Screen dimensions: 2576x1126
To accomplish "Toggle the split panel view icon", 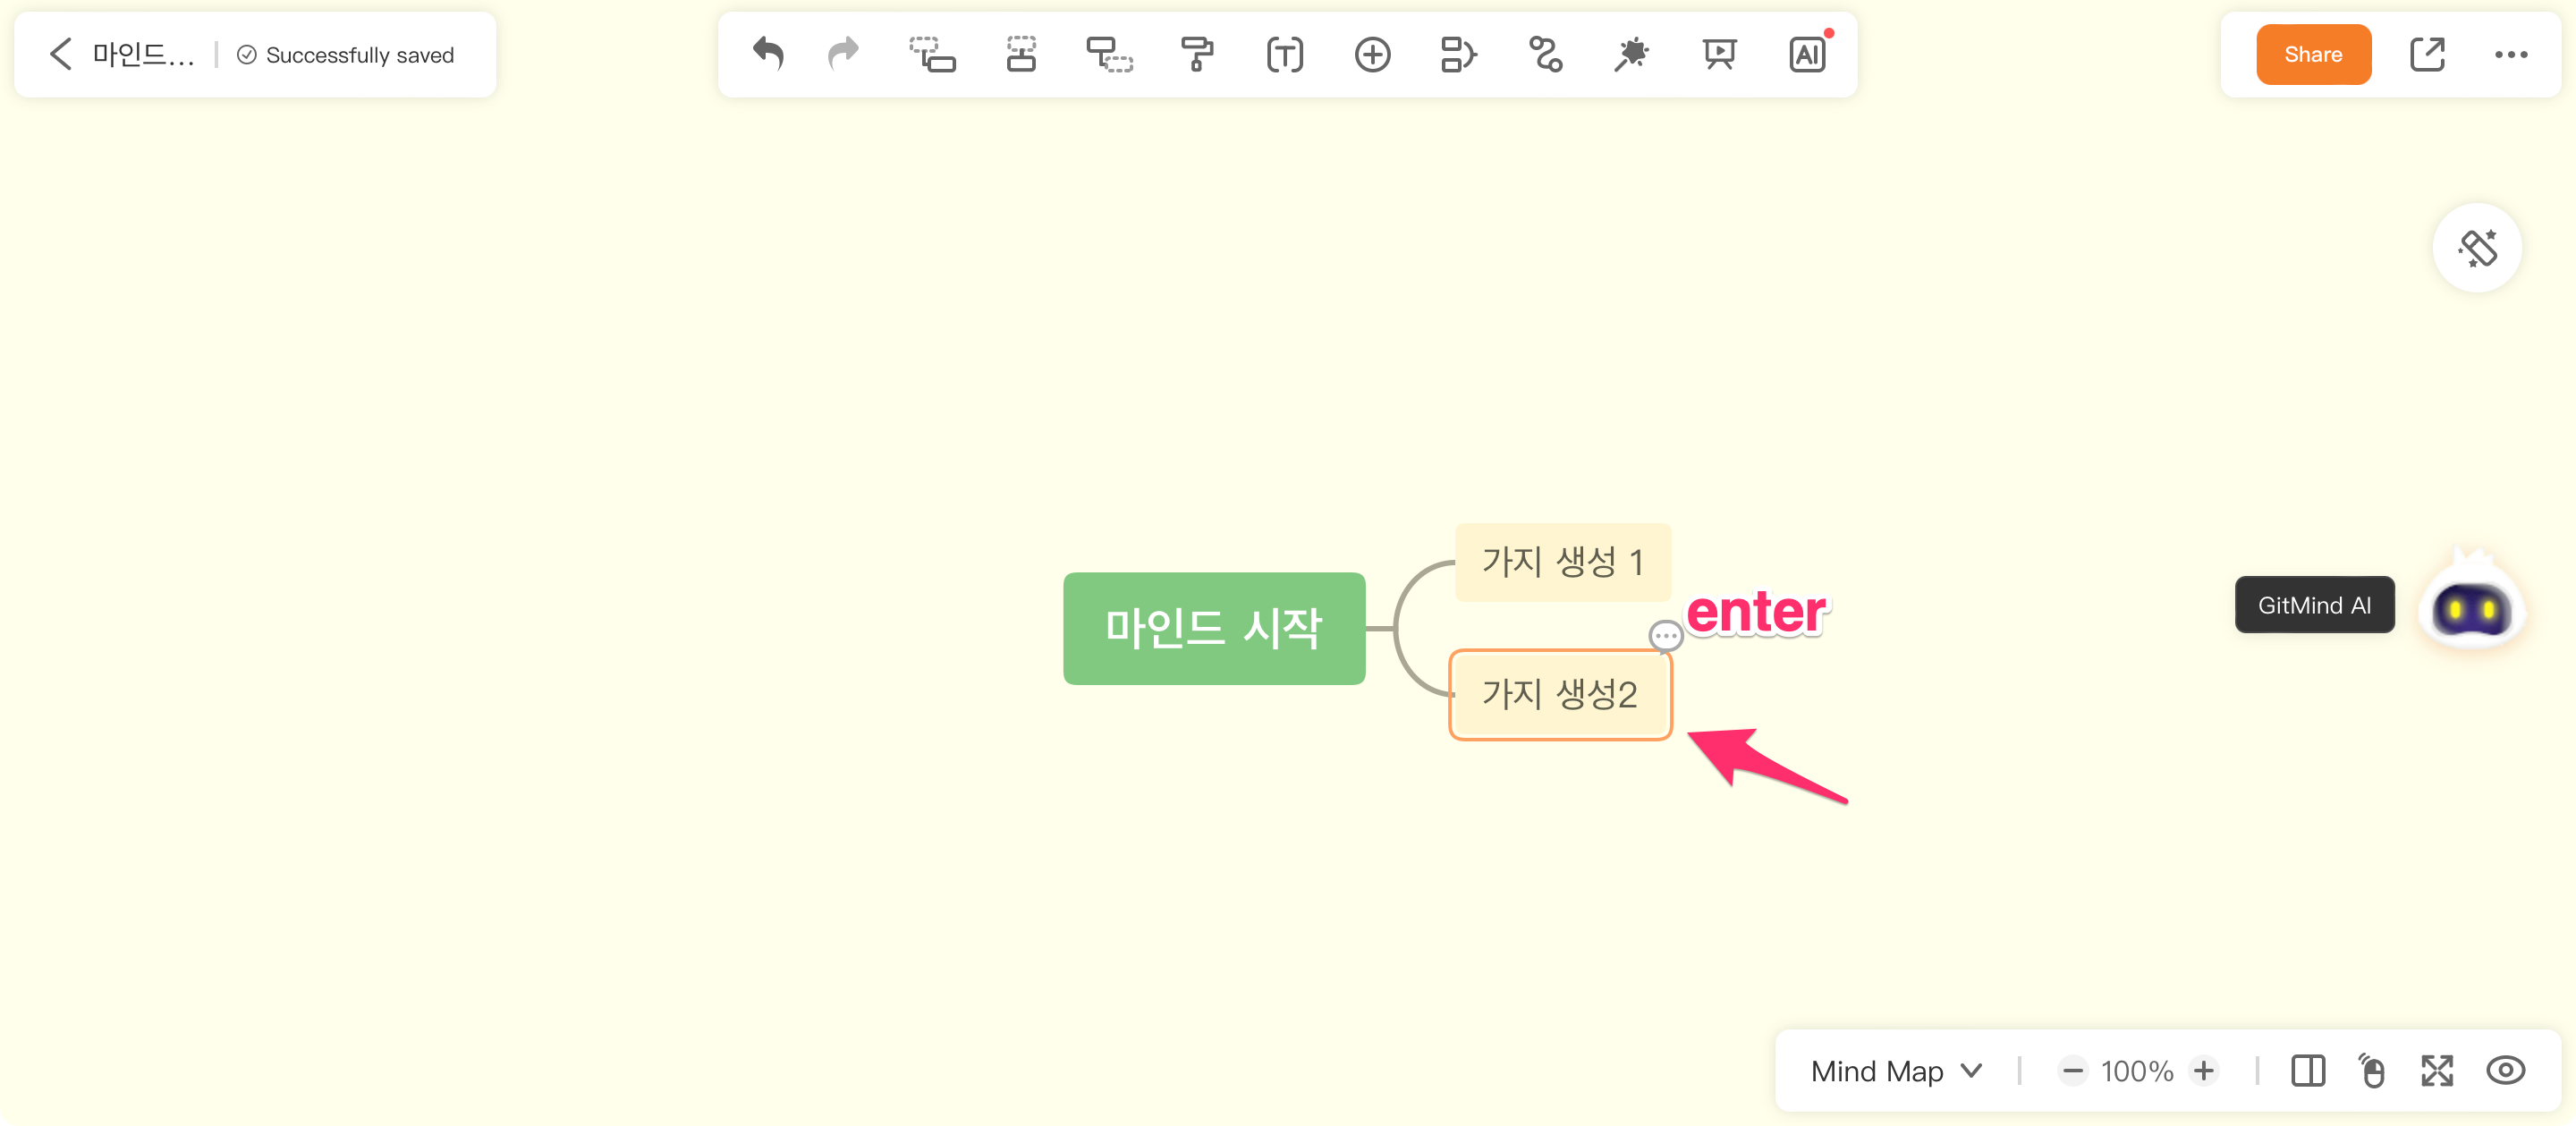I will click(x=2308, y=1070).
